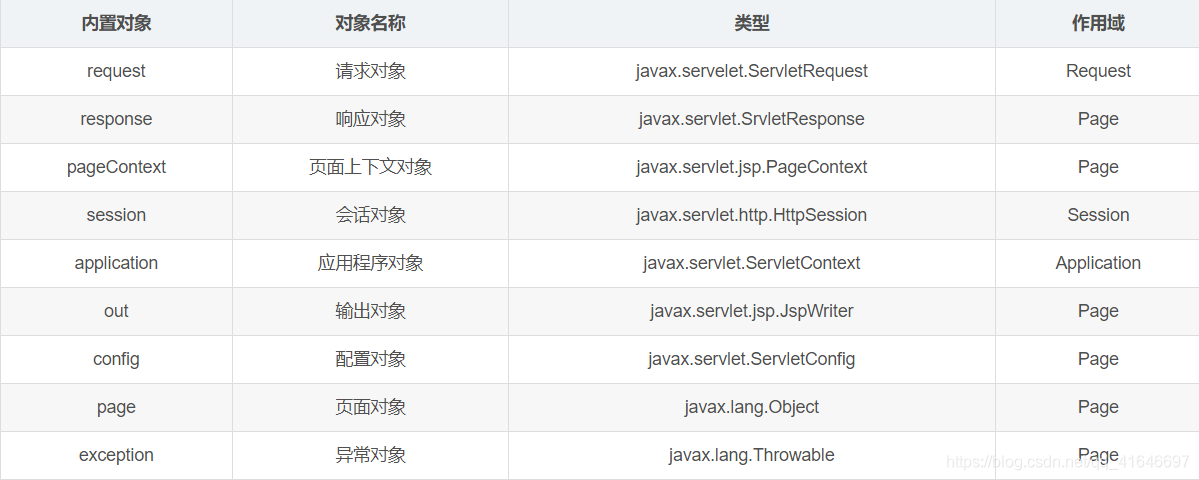Click the 对象名称 column header
This screenshot has width=1199, height=480.
[x=370, y=24]
